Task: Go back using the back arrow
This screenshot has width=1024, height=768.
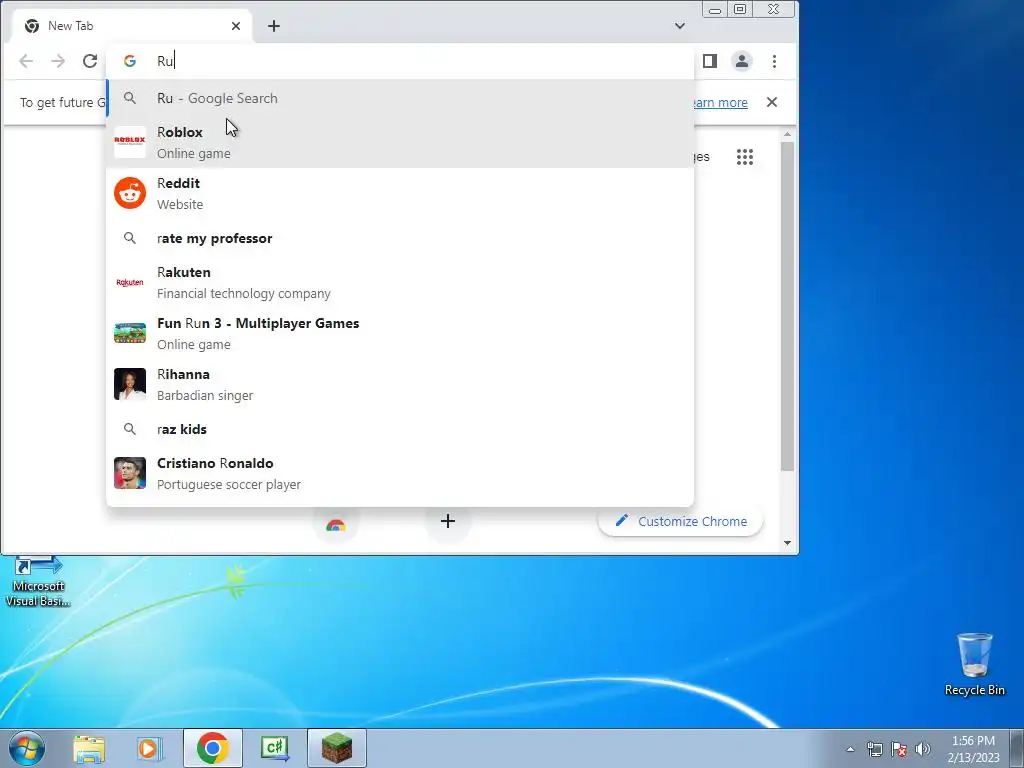Action: tap(26, 61)
